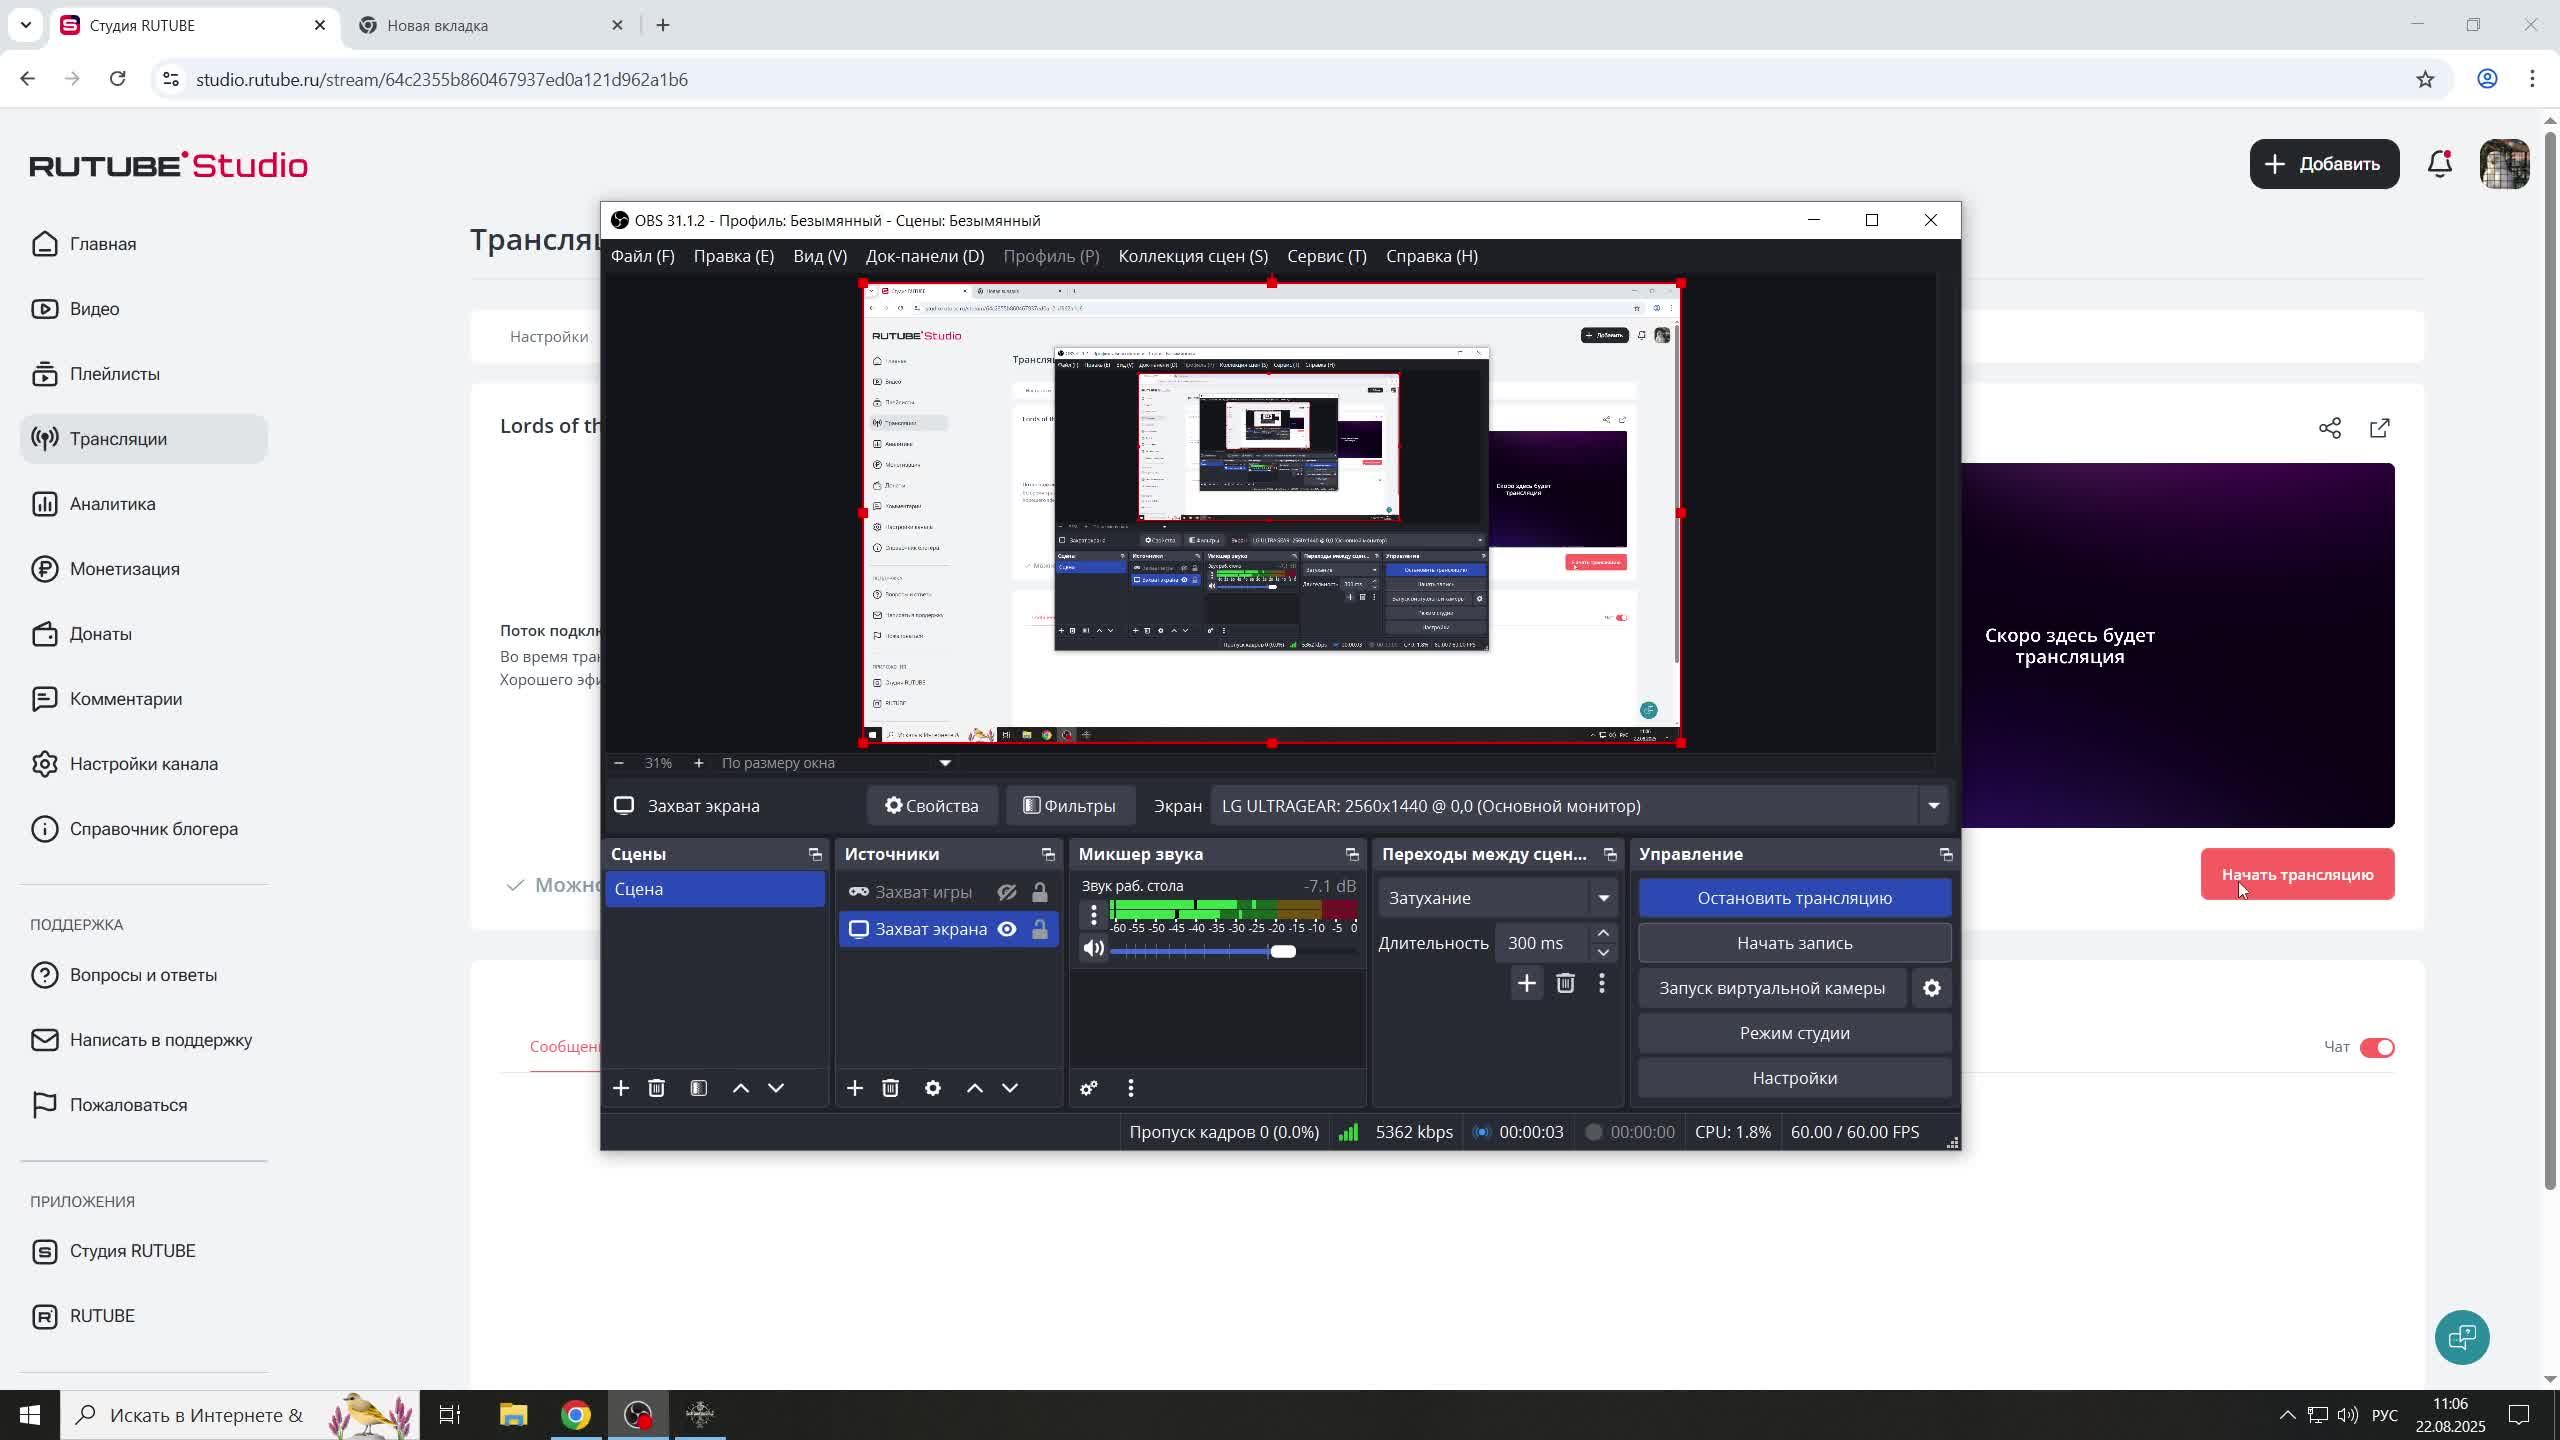Open the Док-панели (D) menu
This screenshot has height=1440, width=2560.
(x=924, y=256)
